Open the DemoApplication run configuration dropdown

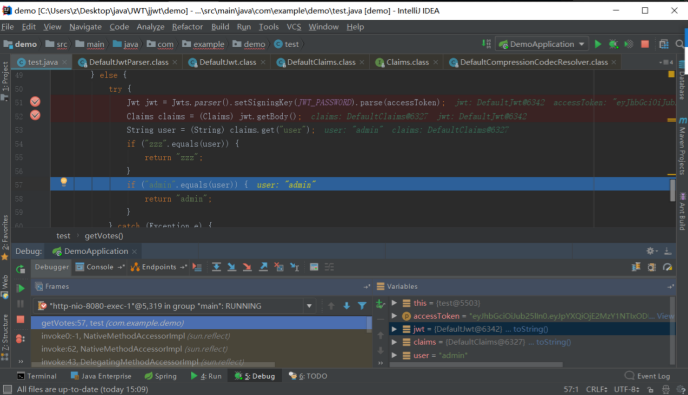coord(542,44)
